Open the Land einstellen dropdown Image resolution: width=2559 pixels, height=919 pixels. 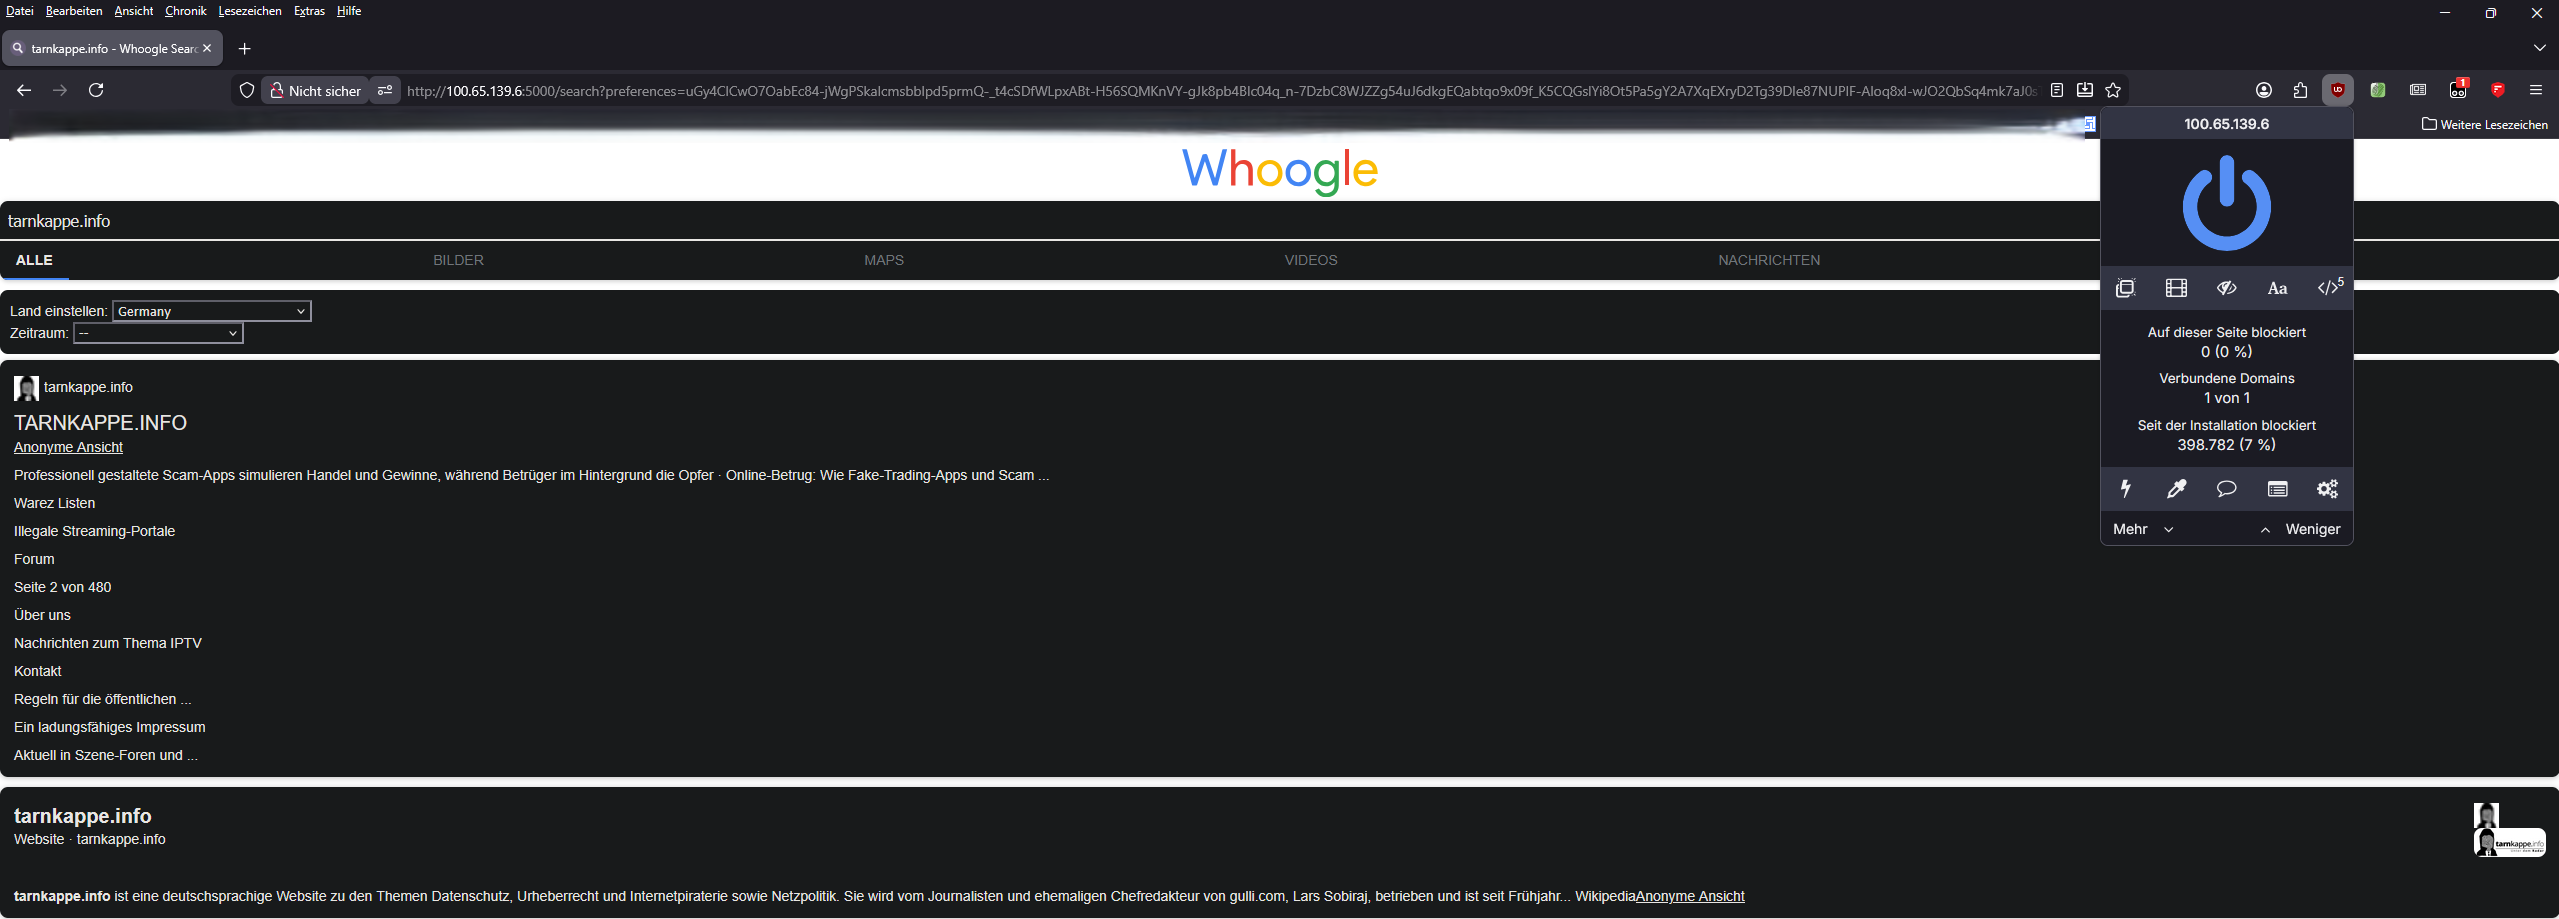[x=211, y=311]
